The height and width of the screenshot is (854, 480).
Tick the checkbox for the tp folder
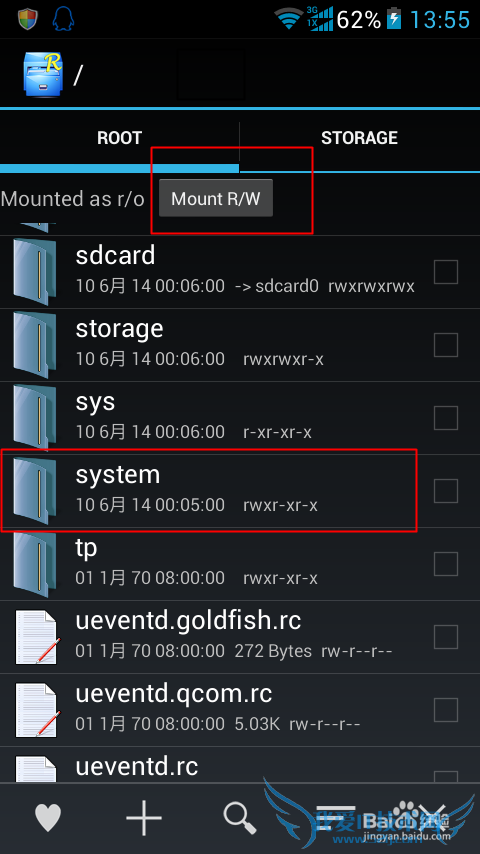[x=446, y=564]
